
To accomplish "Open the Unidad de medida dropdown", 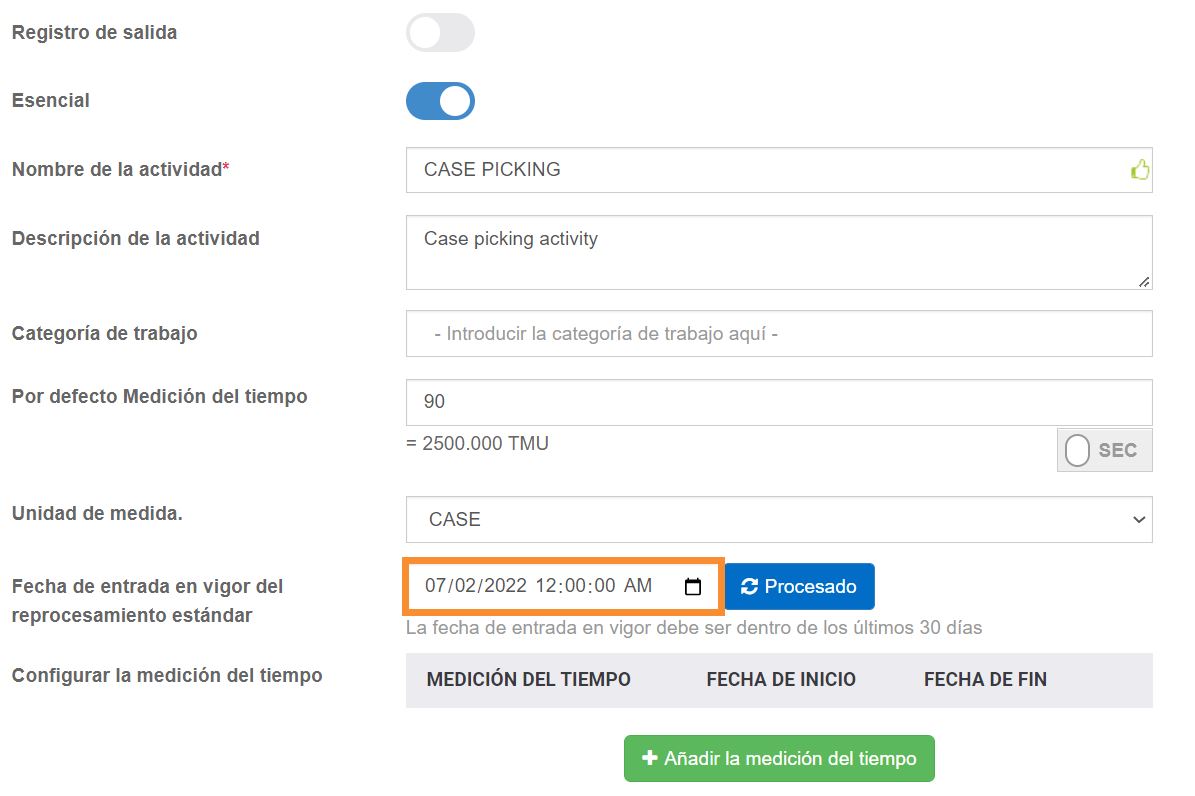I will tap(778, 520).
